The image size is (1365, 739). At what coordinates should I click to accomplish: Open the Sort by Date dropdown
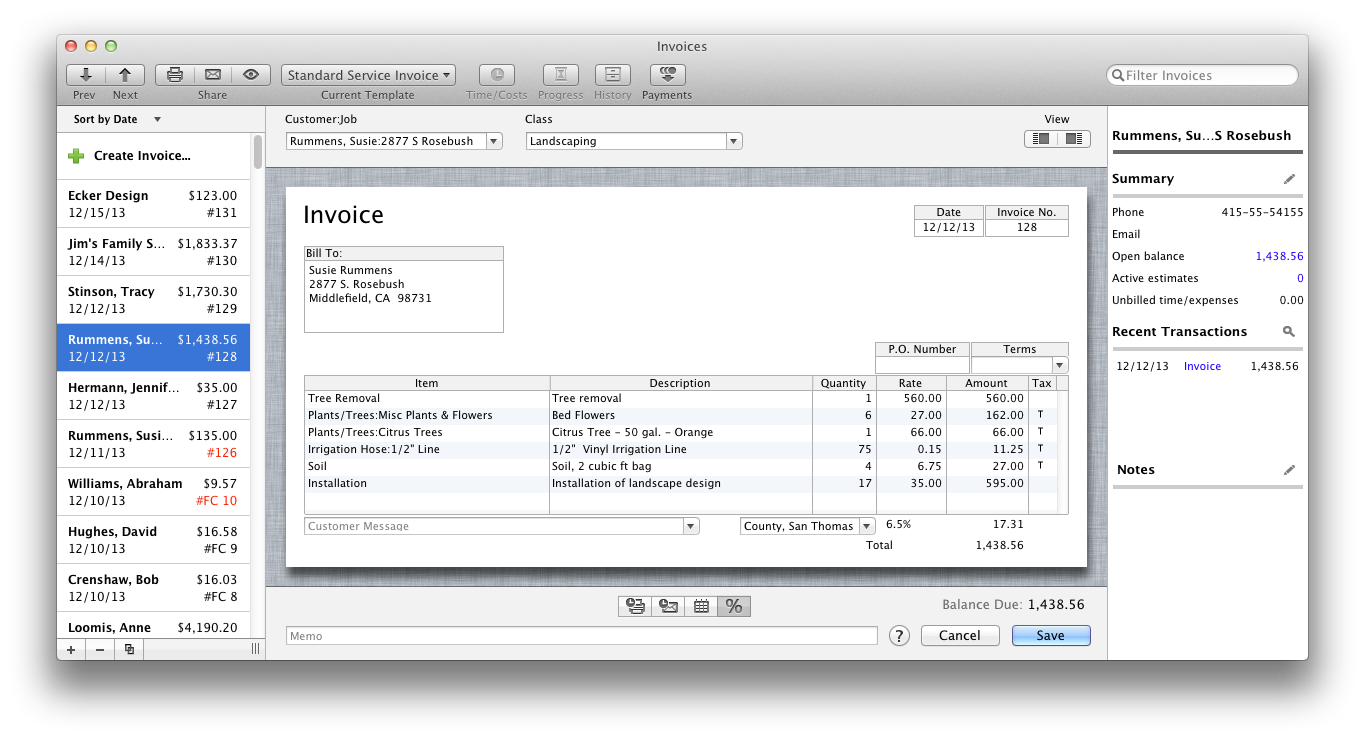(x=117, y=119)
